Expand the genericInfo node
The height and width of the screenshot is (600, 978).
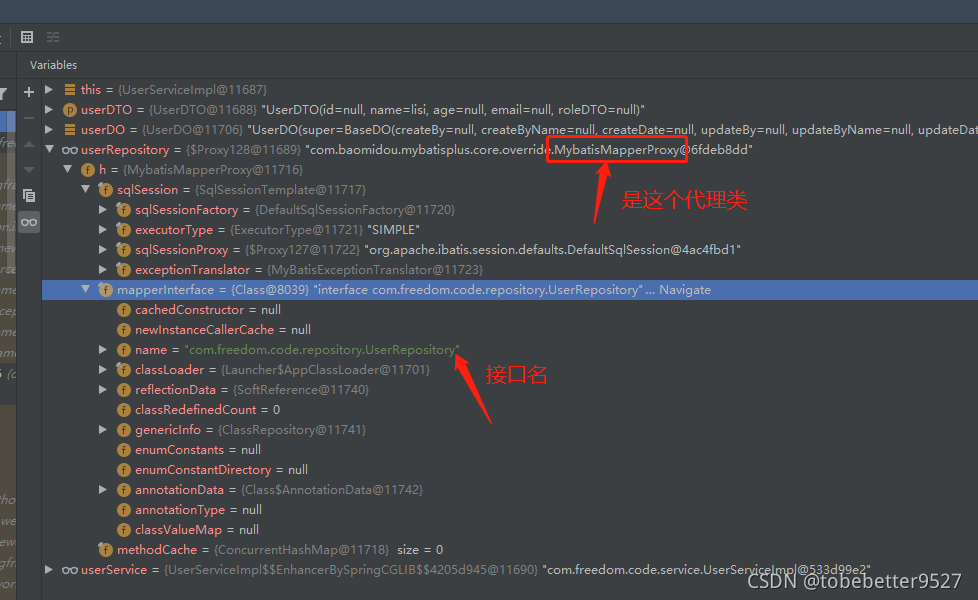click(x=103, y=430)
